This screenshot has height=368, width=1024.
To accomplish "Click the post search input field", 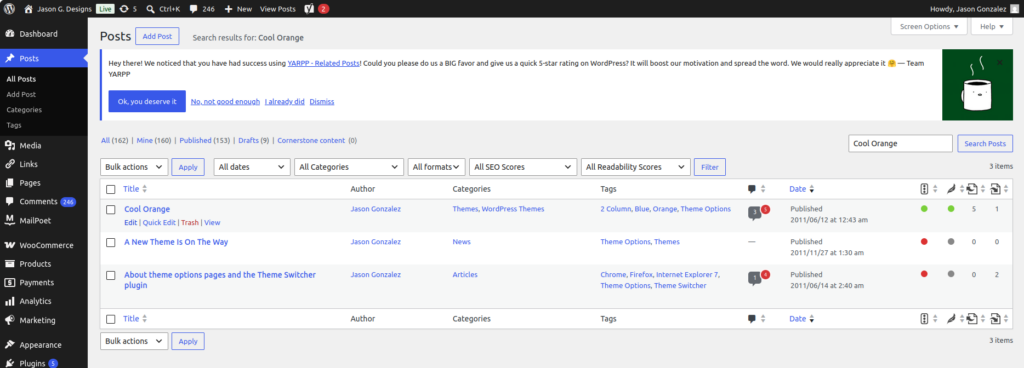I will tap(900, 144).
